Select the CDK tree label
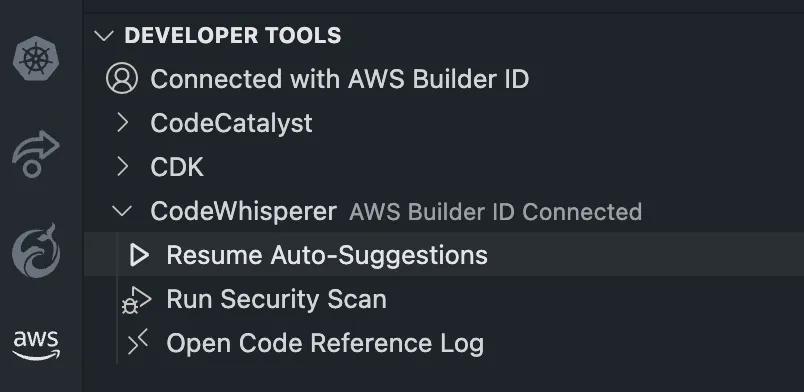Viewport: 804px width, 392px height. coord(177,167)
